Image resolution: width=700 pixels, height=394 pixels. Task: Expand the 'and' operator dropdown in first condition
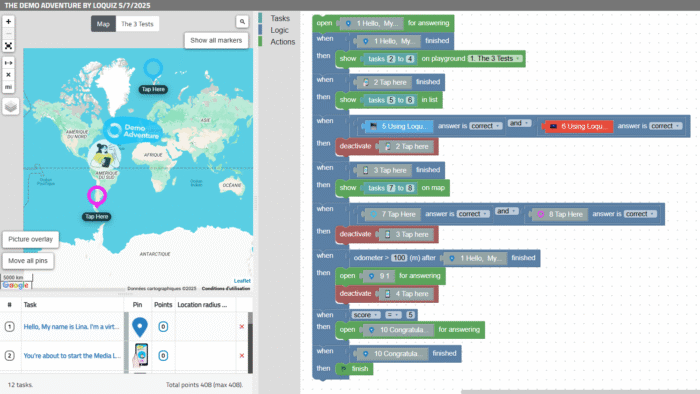pyautogui.click(x=519, y=123)
